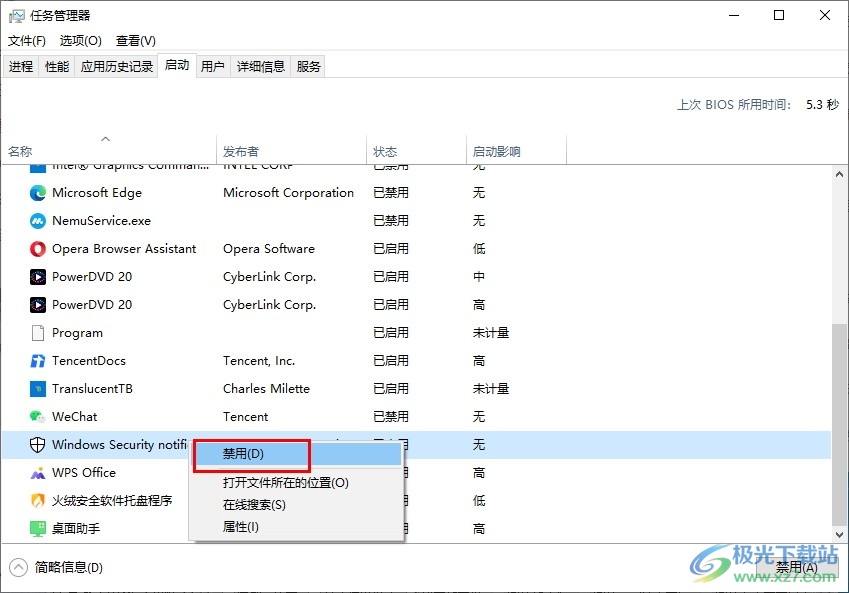This screenshot has height=593, width=849.
Task: Select the Program row name
Action: pyautogui.click(x=77, y=333)
